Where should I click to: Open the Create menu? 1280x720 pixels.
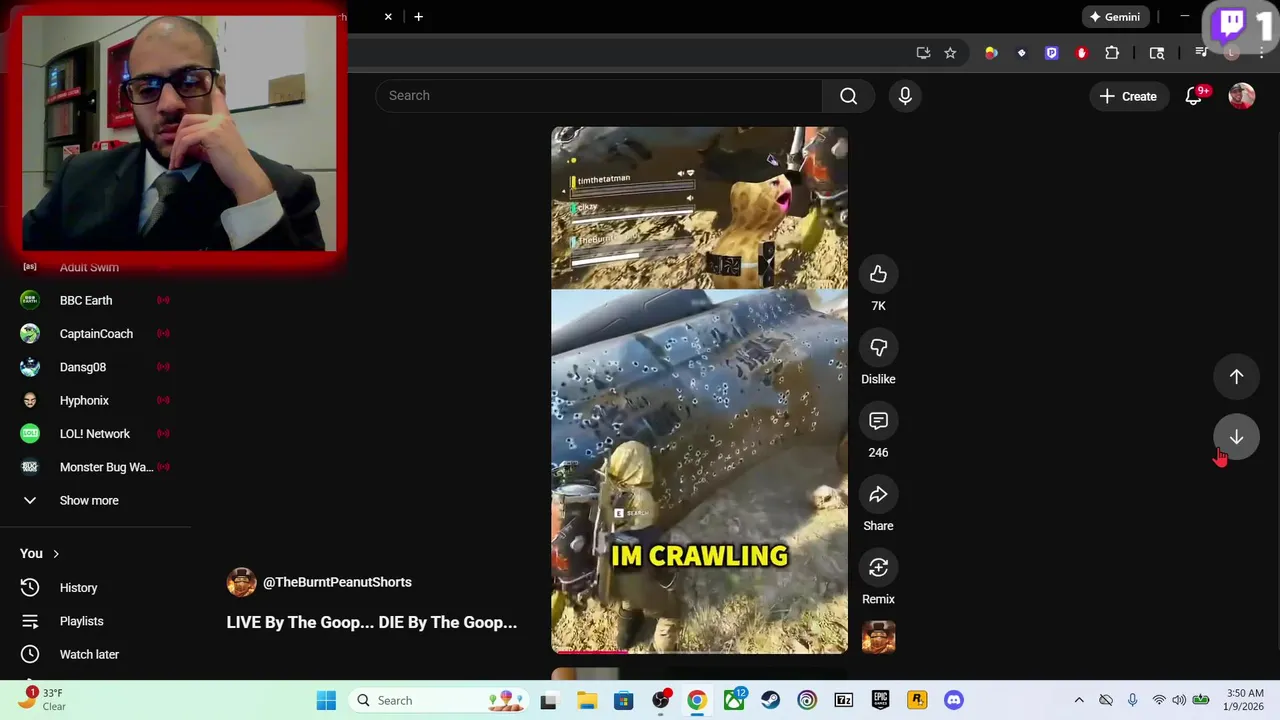[1128, 96]
